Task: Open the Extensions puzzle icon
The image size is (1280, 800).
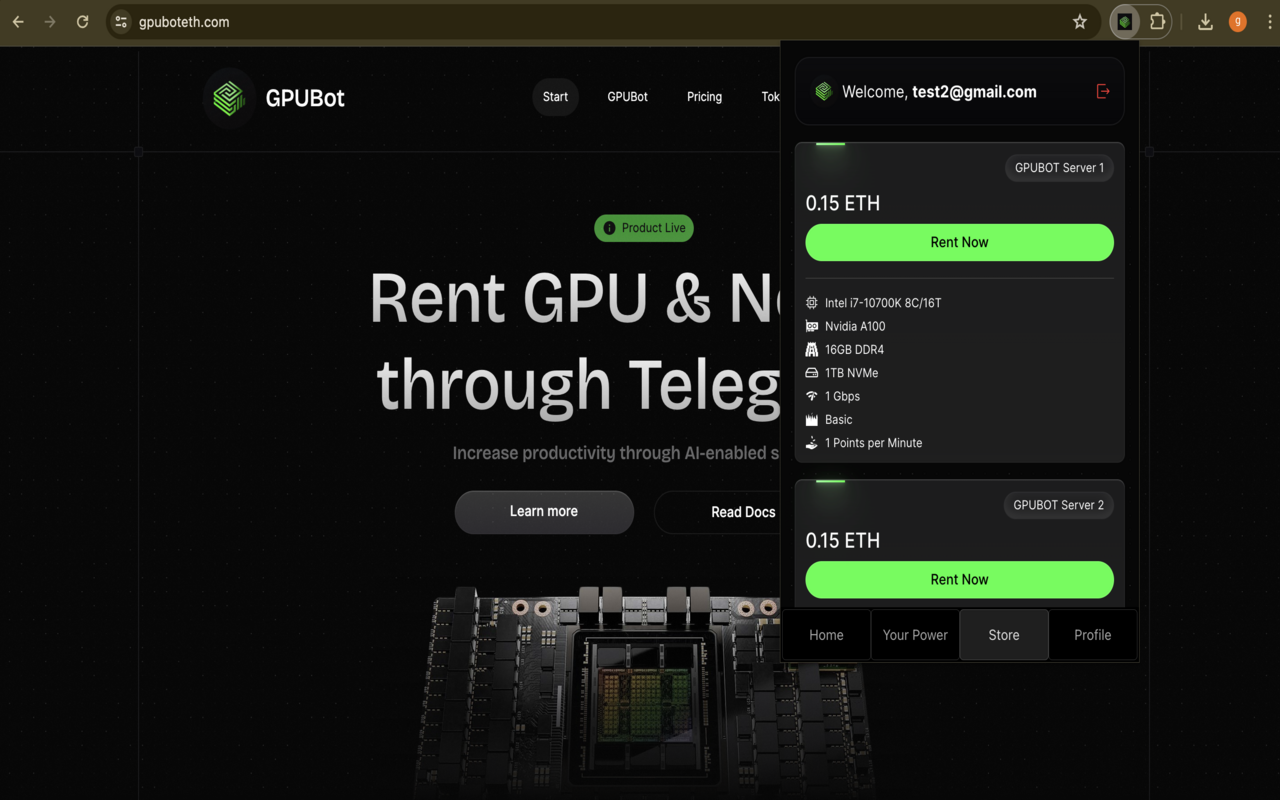Action: coord(1157,22)
